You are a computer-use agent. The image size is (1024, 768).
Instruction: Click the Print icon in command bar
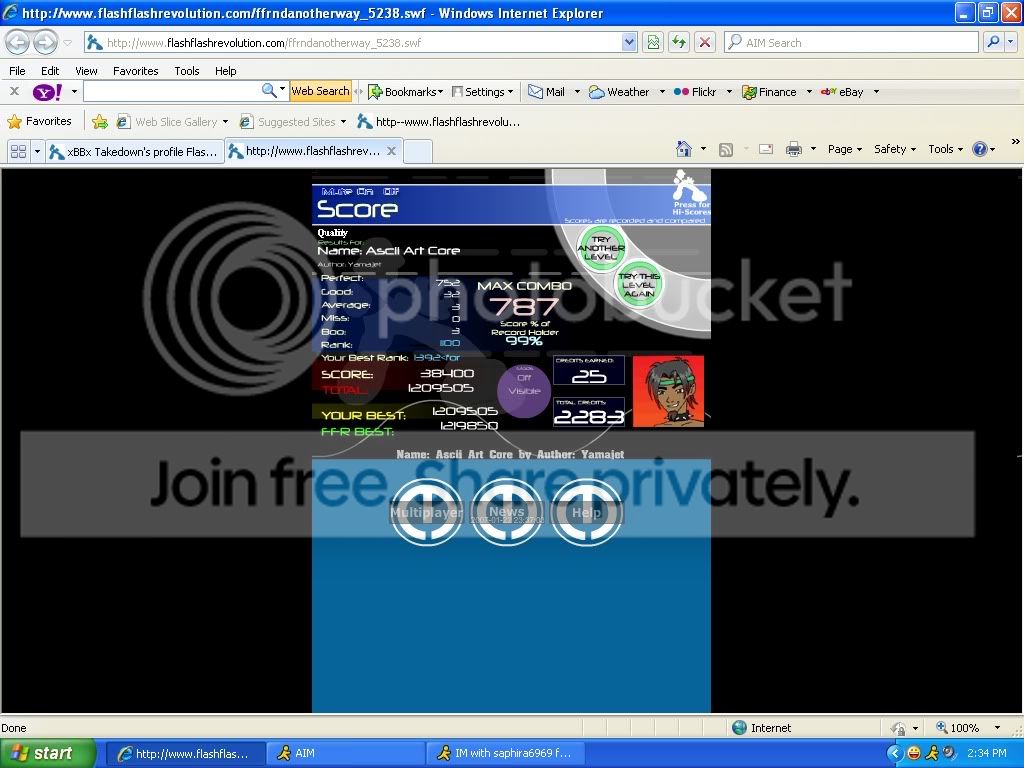pos(794,149)
